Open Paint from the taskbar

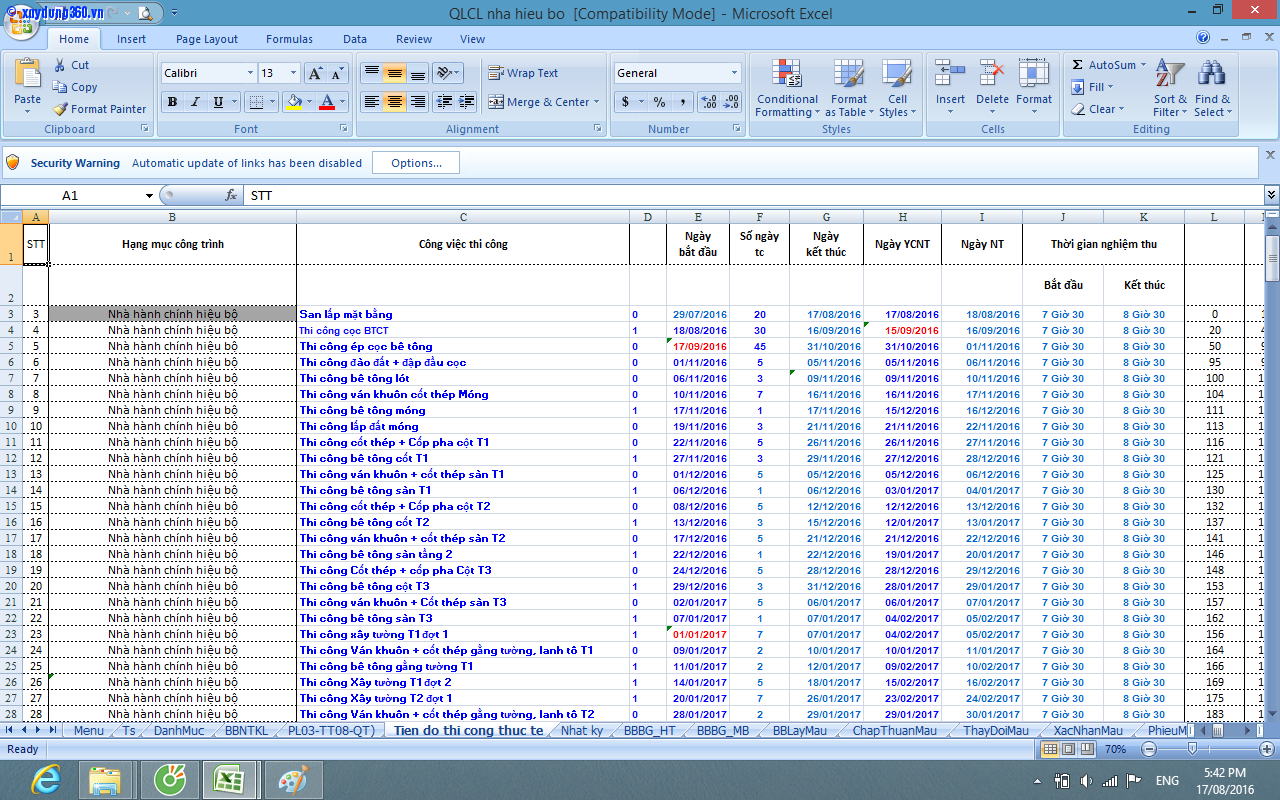tap(294, 779)
